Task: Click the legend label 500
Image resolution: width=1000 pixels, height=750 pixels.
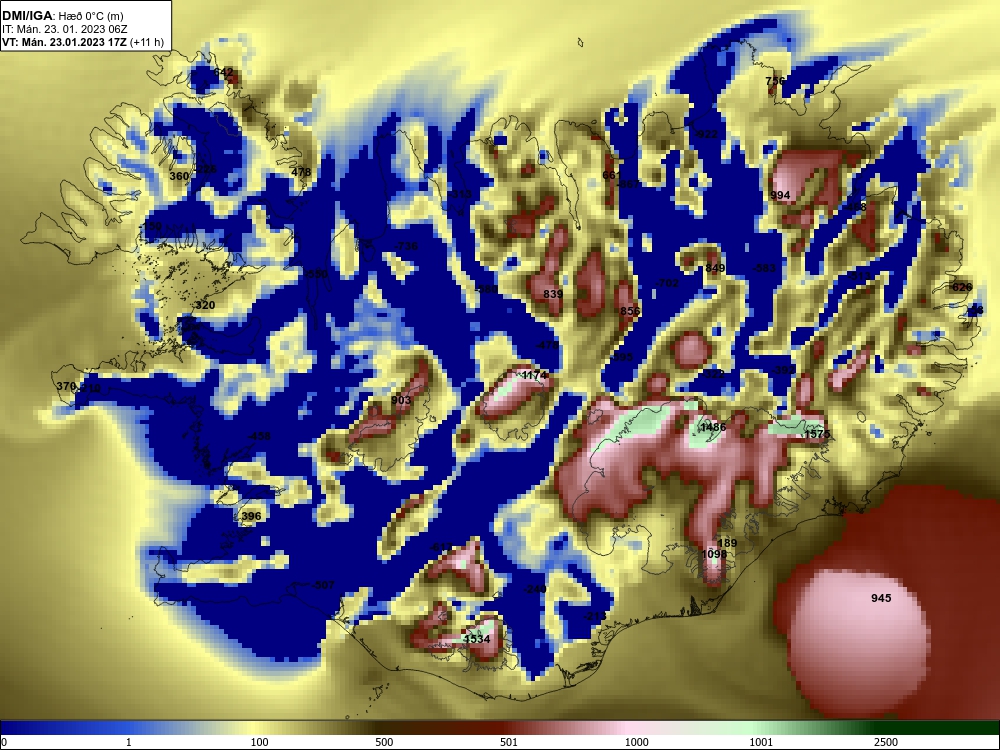Action: (384, 742)
